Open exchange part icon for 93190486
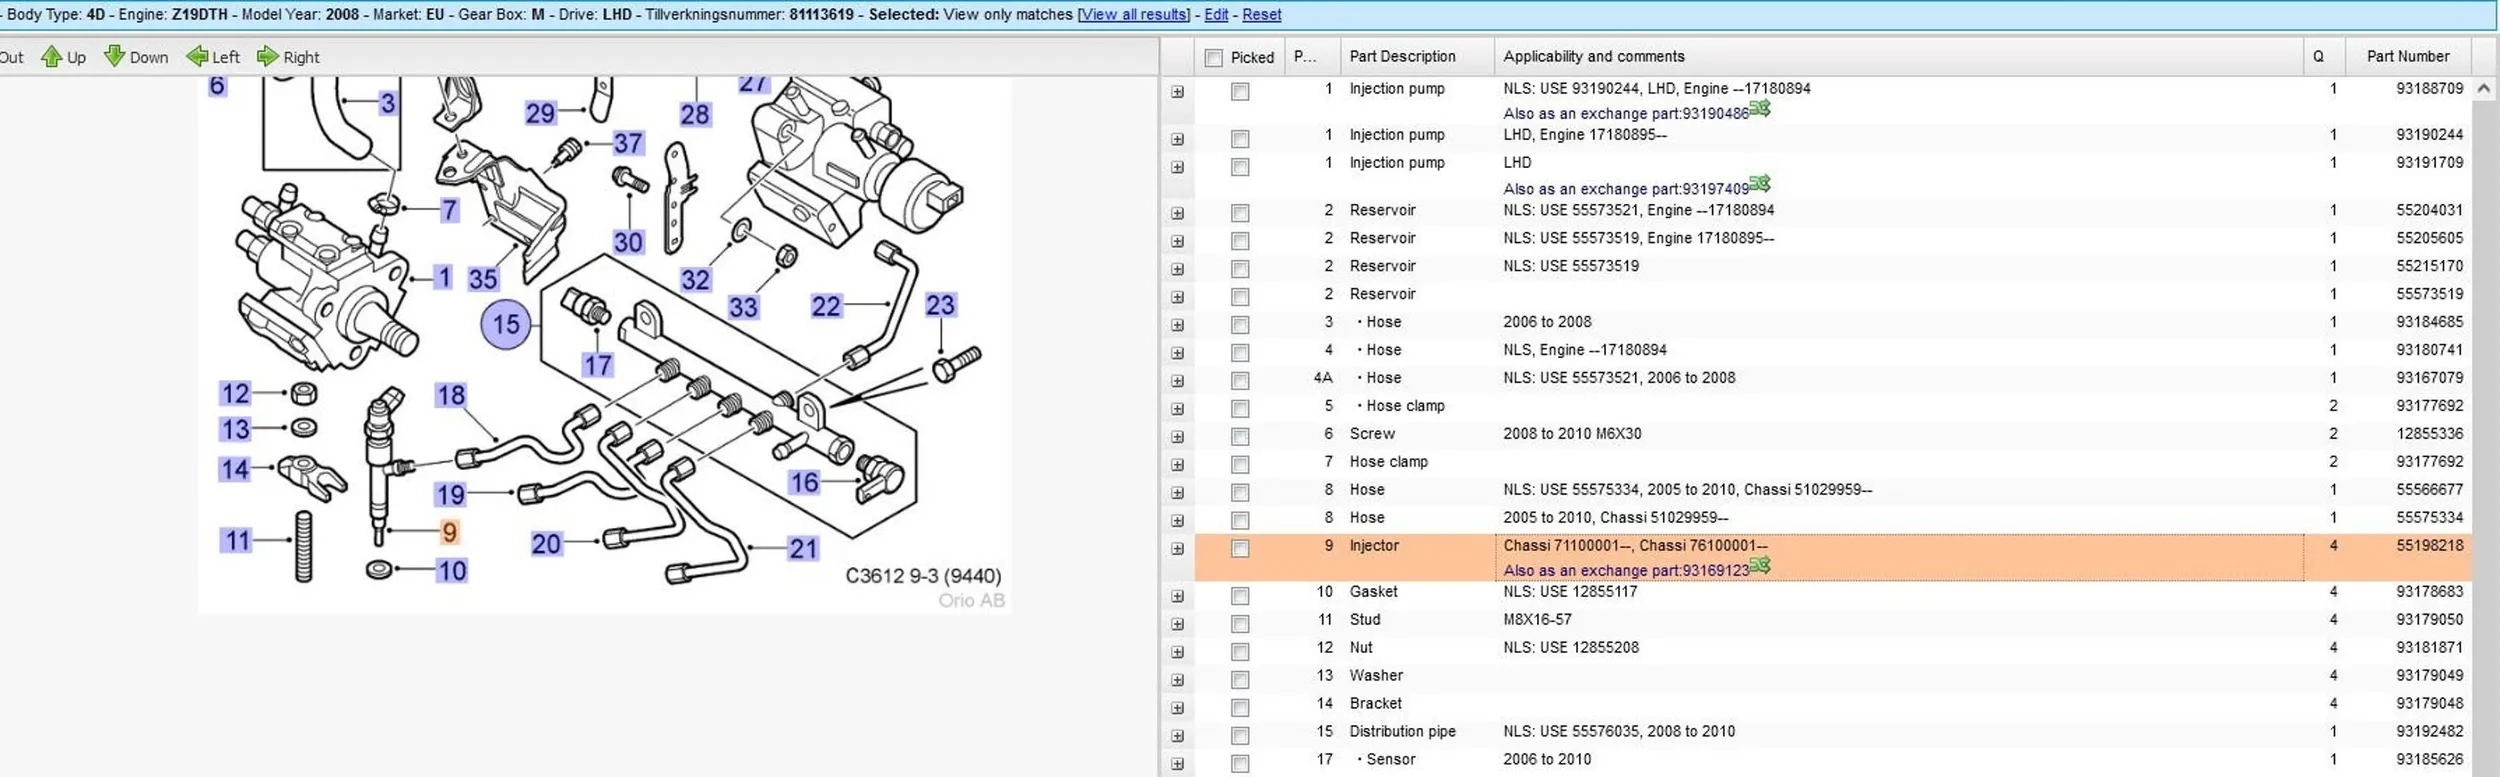2500x777 pixels. point(1760,108)
